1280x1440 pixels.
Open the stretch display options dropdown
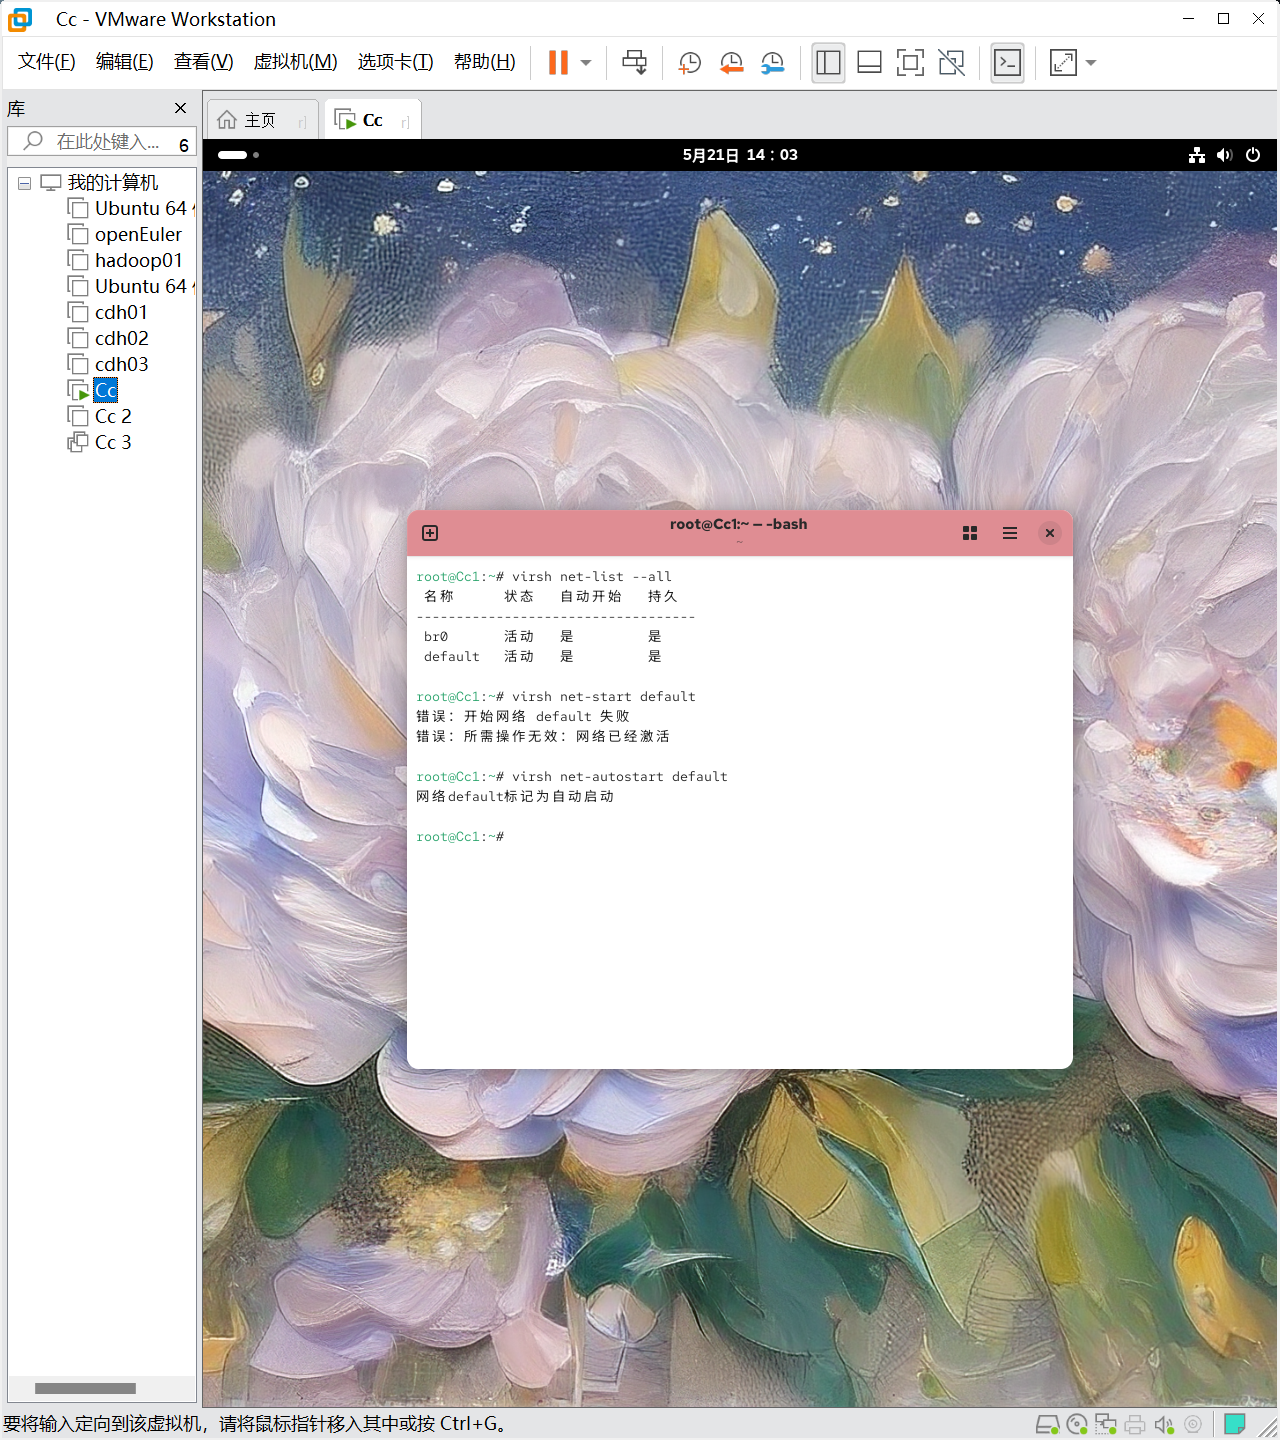point(1091,63)
